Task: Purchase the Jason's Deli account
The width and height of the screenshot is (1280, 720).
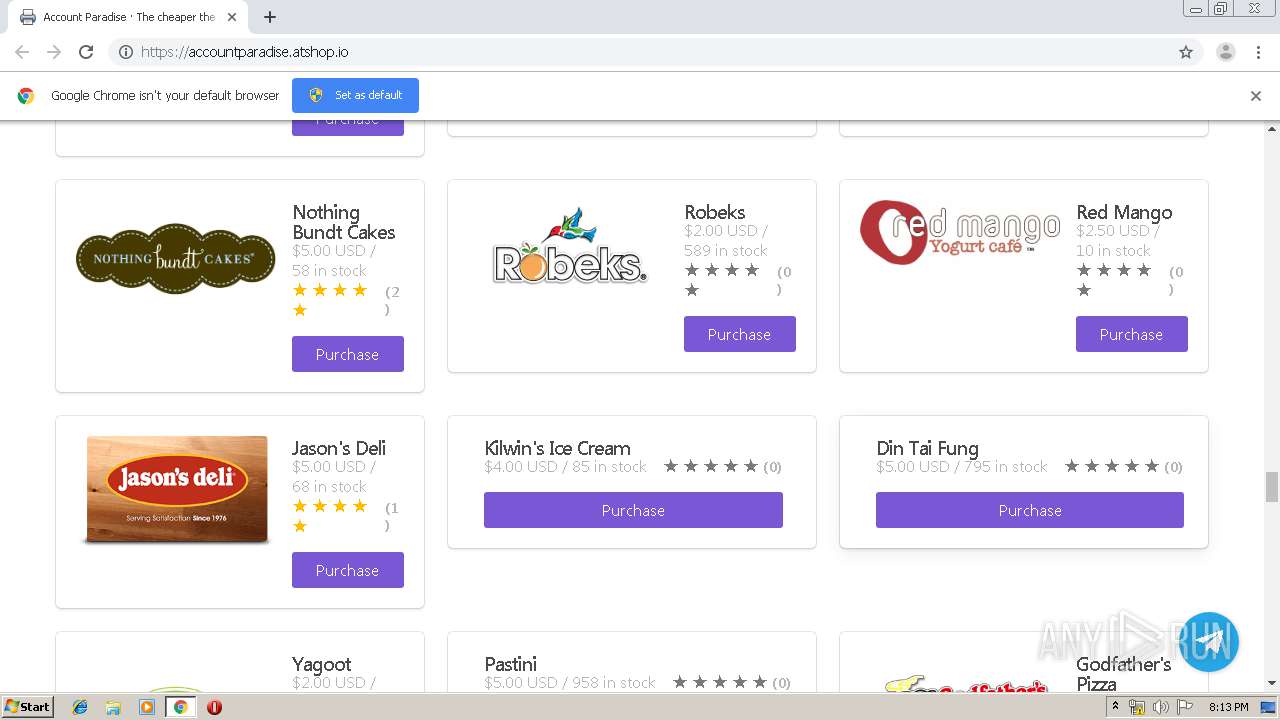Action: [348, 570]
